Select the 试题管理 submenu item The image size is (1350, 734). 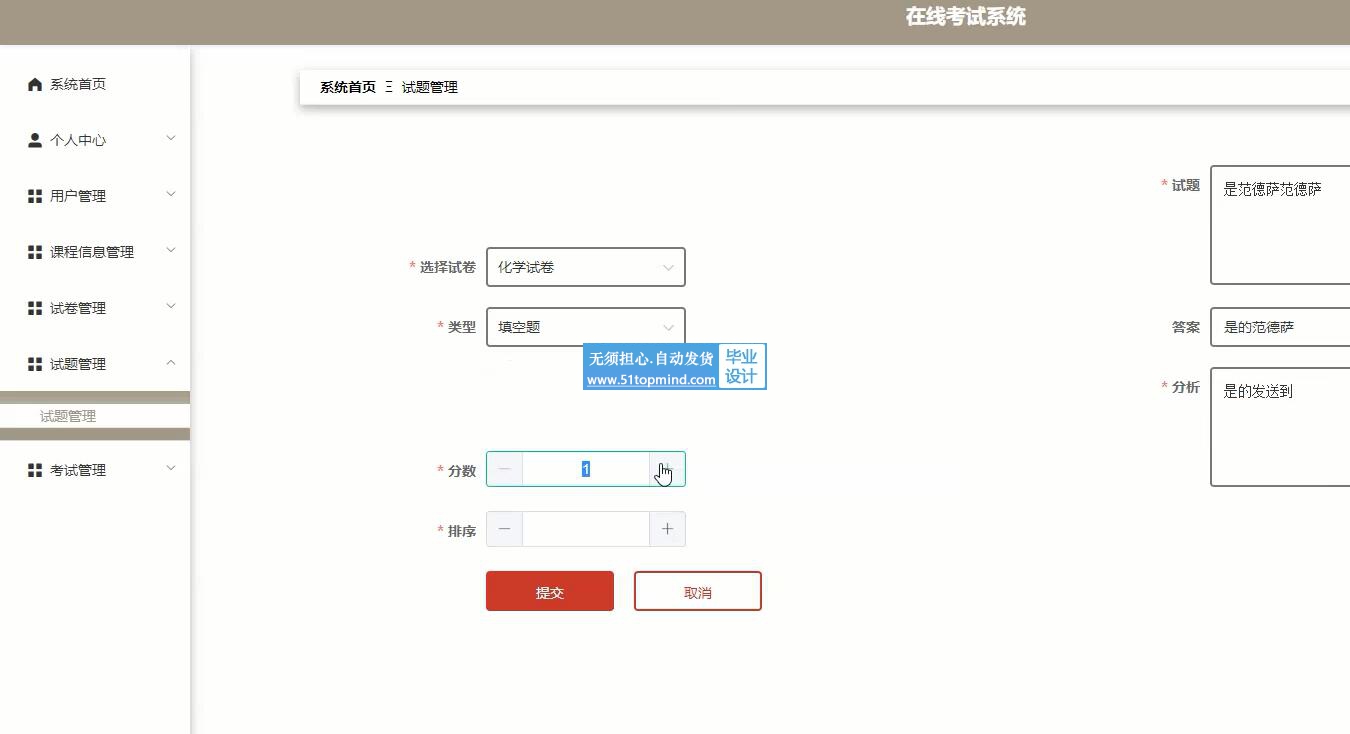pyautogui.click(x=68, y=416)
